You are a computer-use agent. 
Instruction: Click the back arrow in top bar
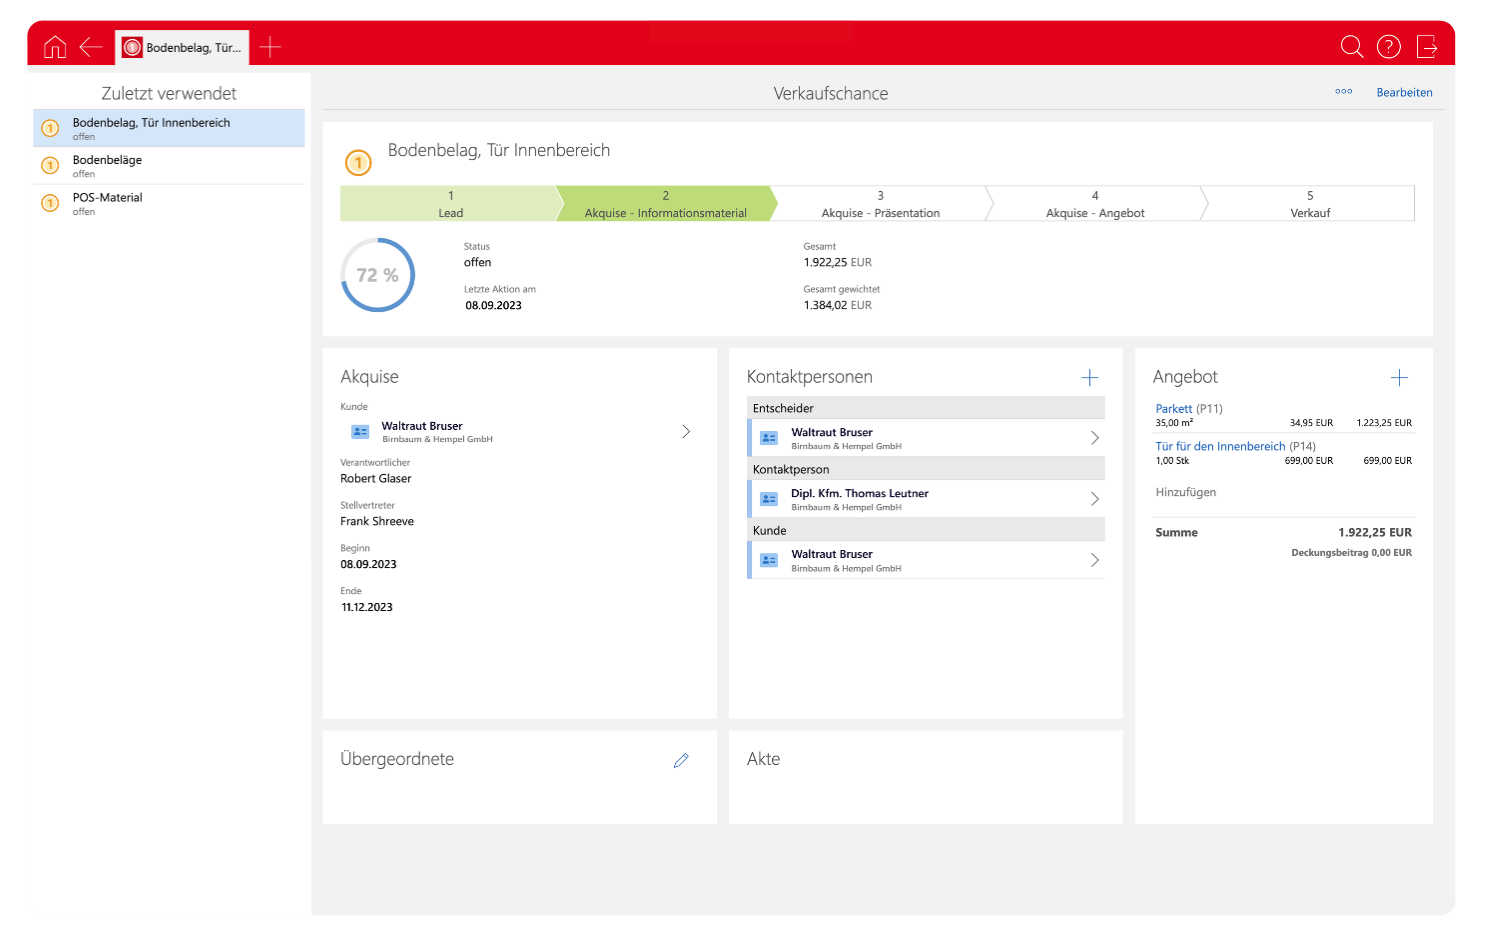point(91,47)
